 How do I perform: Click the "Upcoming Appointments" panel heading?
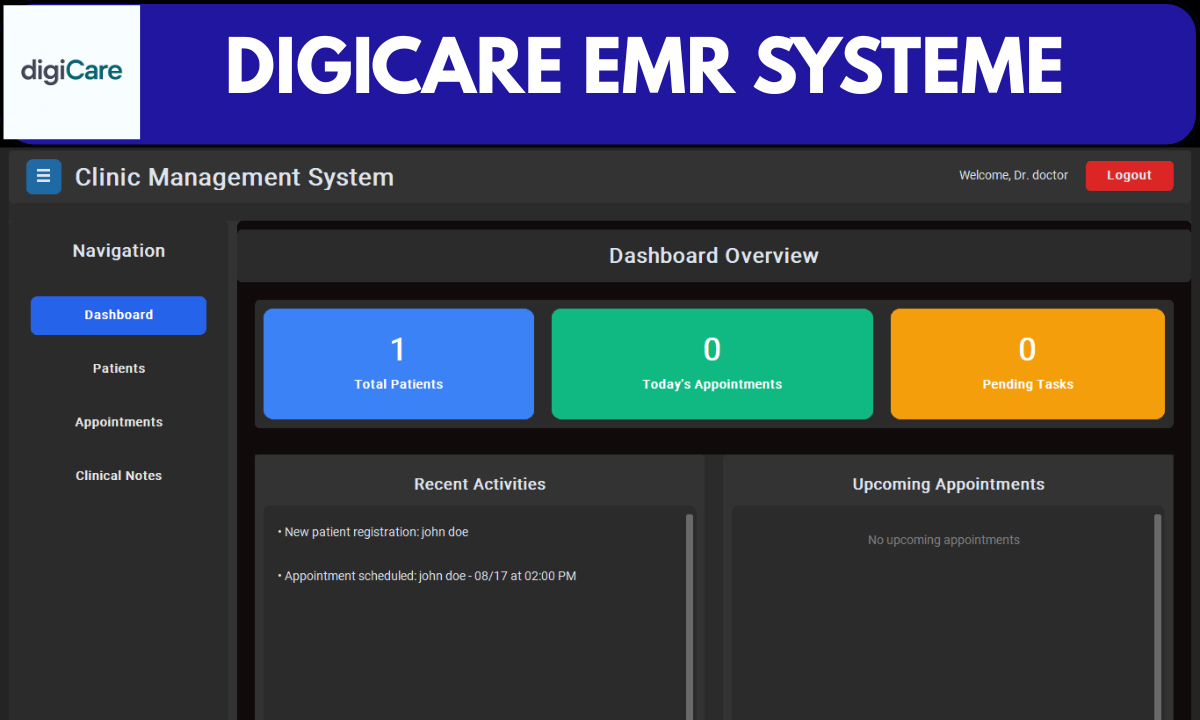(948, 484)
